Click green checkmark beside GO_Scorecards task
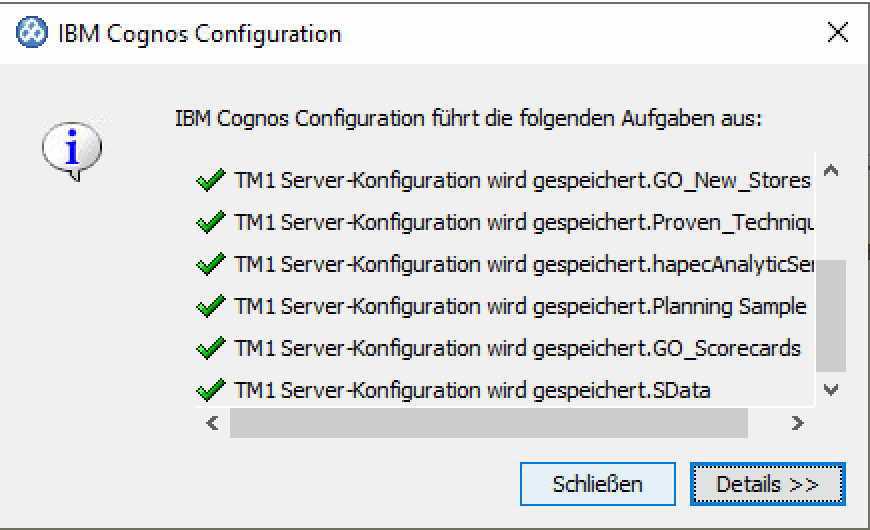Viewport: 870px width, 530px height. [210, 349]
